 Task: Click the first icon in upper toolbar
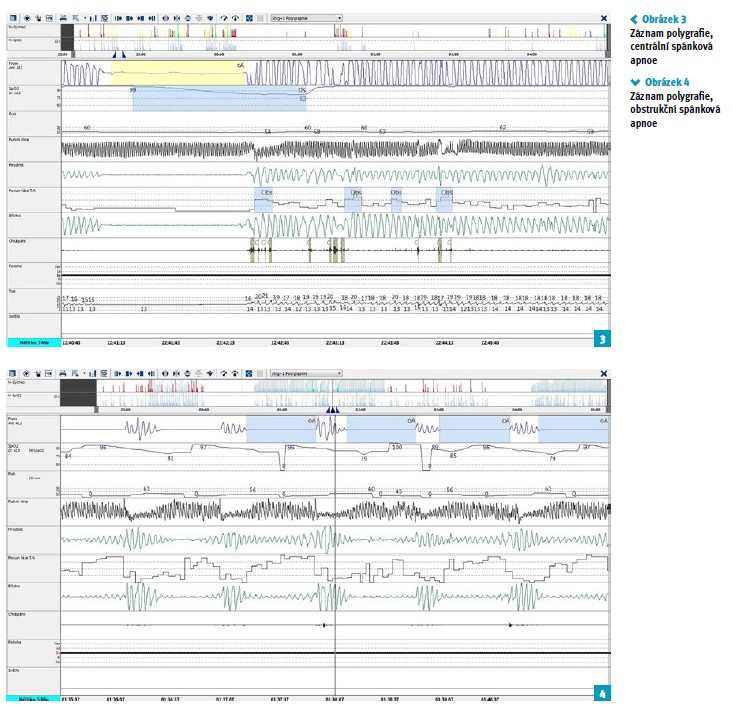point(11,18)
